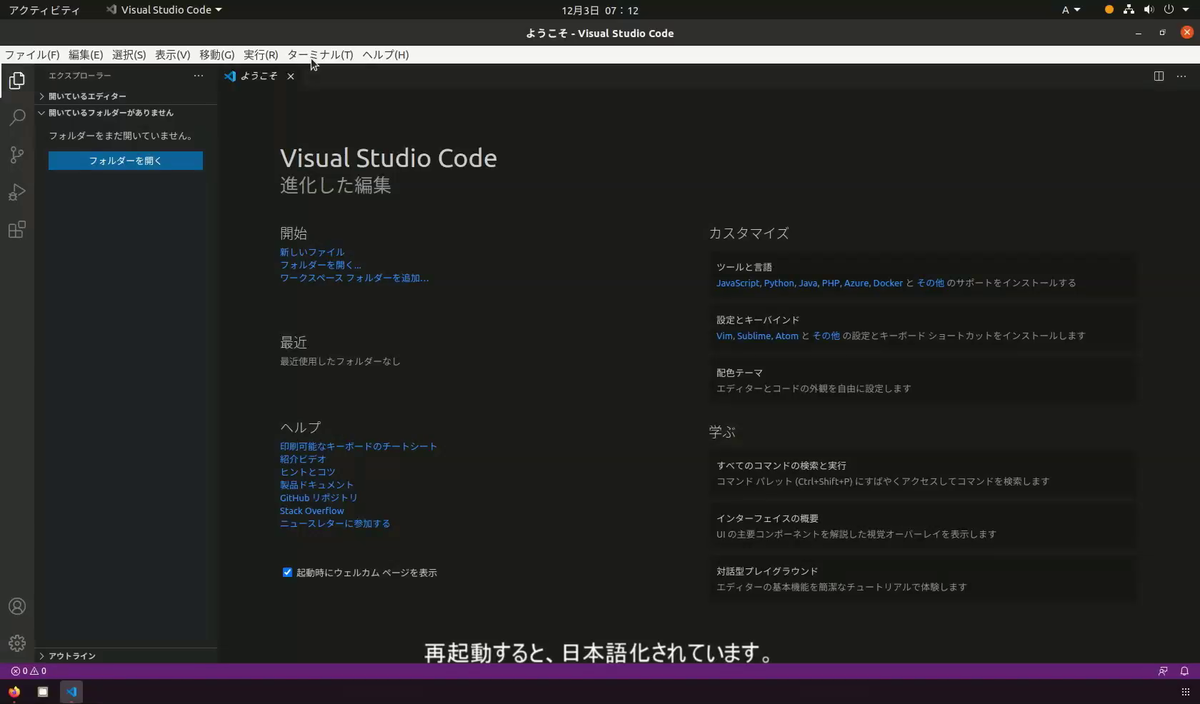Select the Search icon in the activity bar

(x=16, y=118)
